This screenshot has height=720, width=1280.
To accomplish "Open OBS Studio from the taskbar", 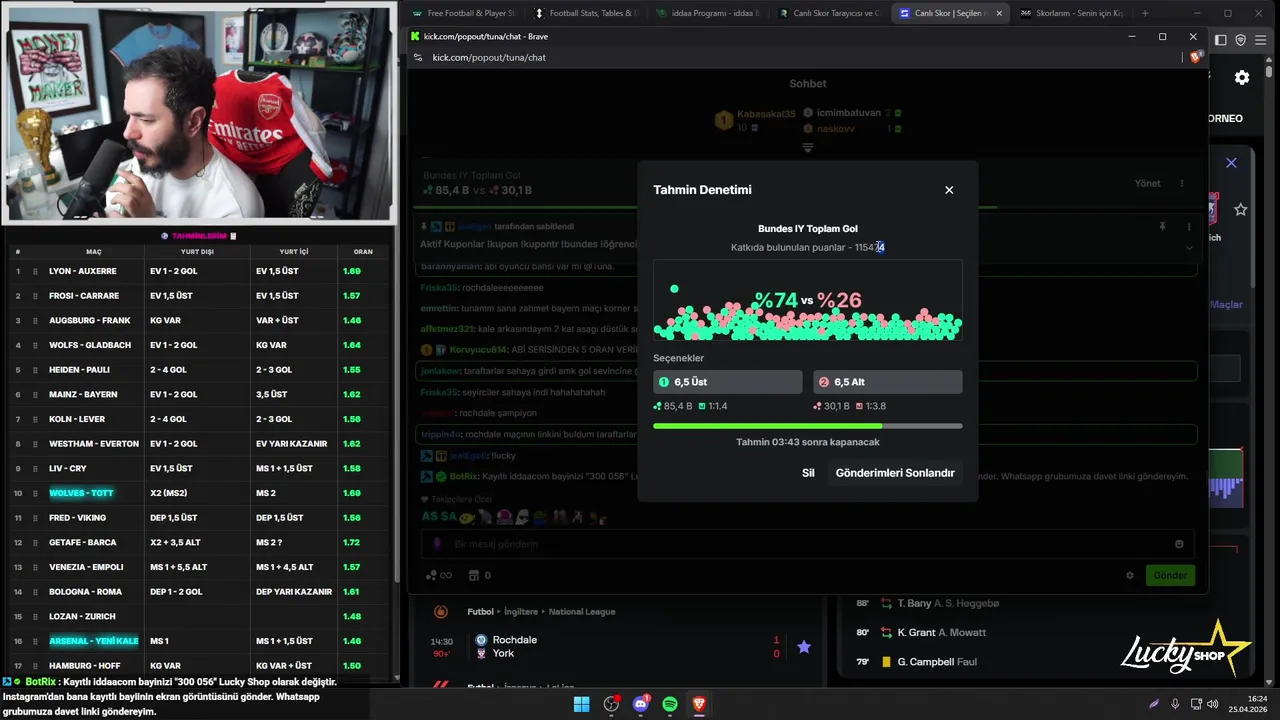I will coord(611,704).
